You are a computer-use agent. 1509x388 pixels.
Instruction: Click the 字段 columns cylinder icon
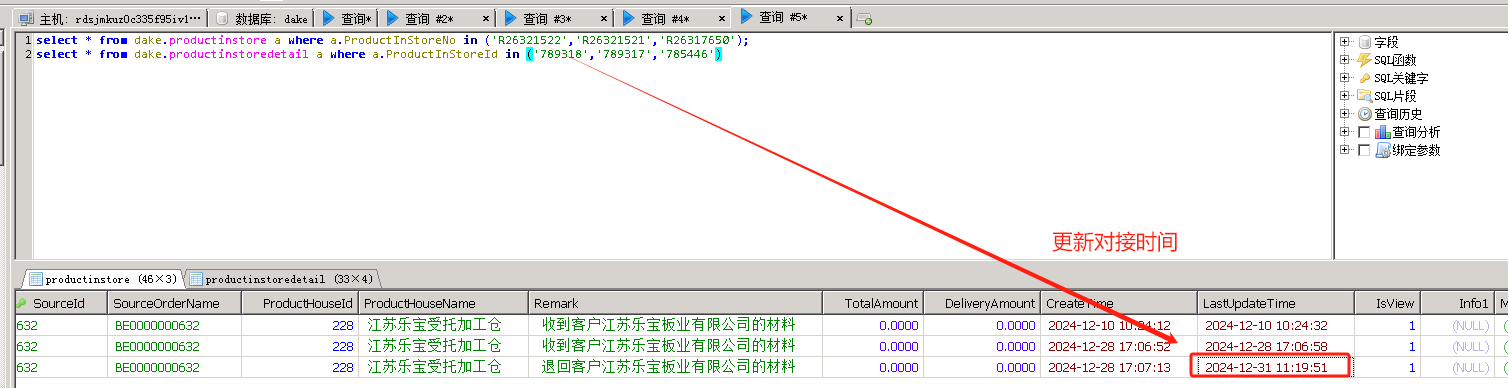pyautogui.click(x=1365, y=42)
